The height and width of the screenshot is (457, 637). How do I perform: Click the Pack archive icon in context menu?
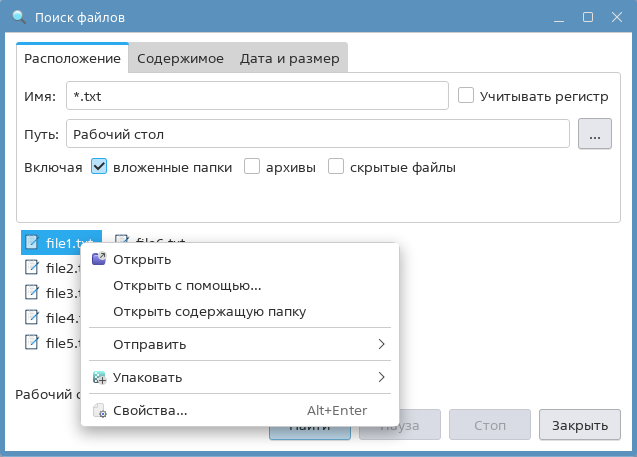(x=98, y=378)
